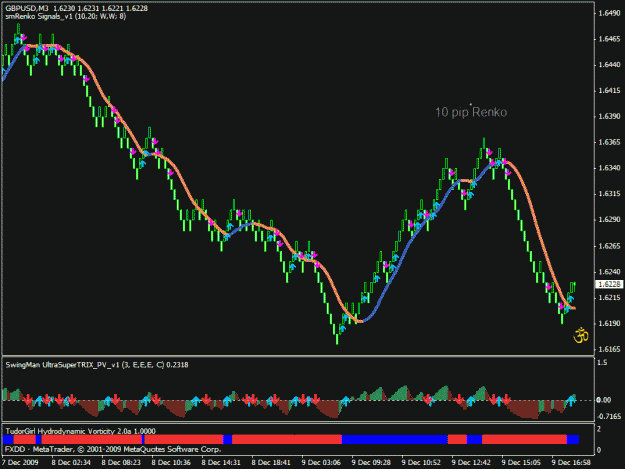
Task: Click the FXDD MetaTrader copyright text
Action: (x=113, y=449)
